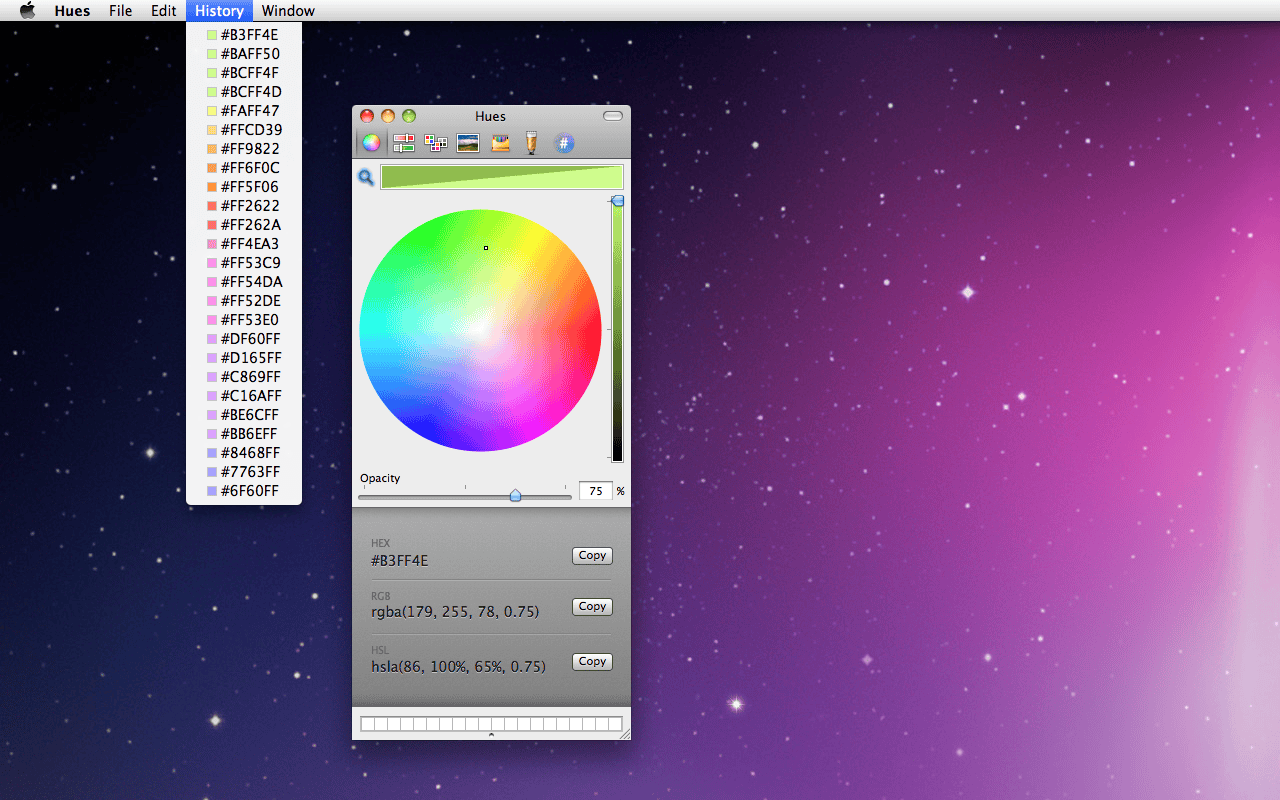The height and width of the screenshot is (800, 1280).
Task: Switch to the Color Sliders icon
Action: 403,142
